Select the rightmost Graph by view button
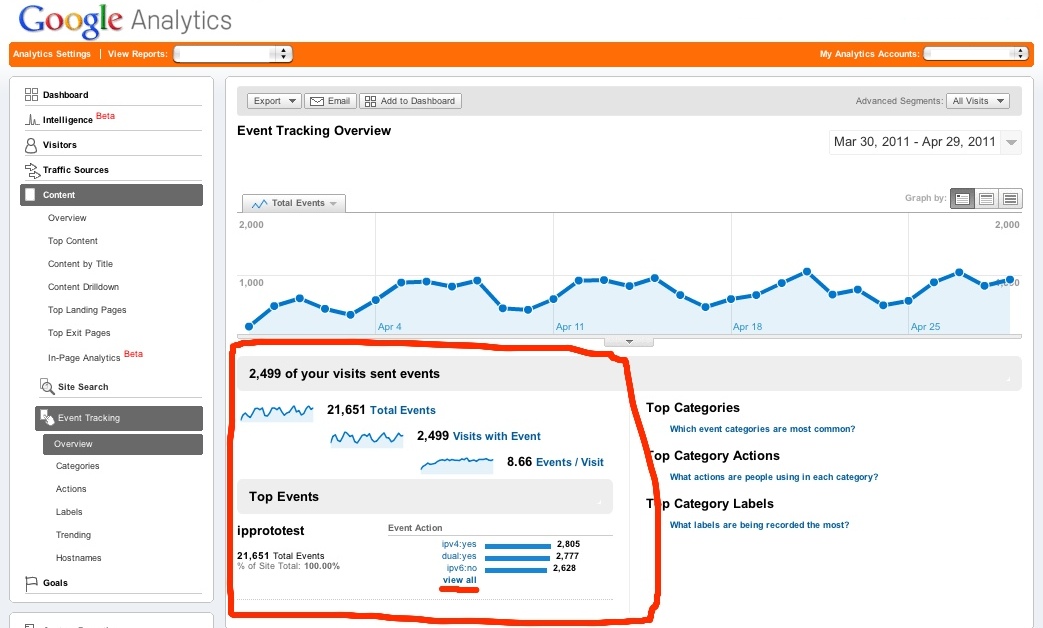The height and width of the screenshot is (628, 1043). (x=1010, y=199)
